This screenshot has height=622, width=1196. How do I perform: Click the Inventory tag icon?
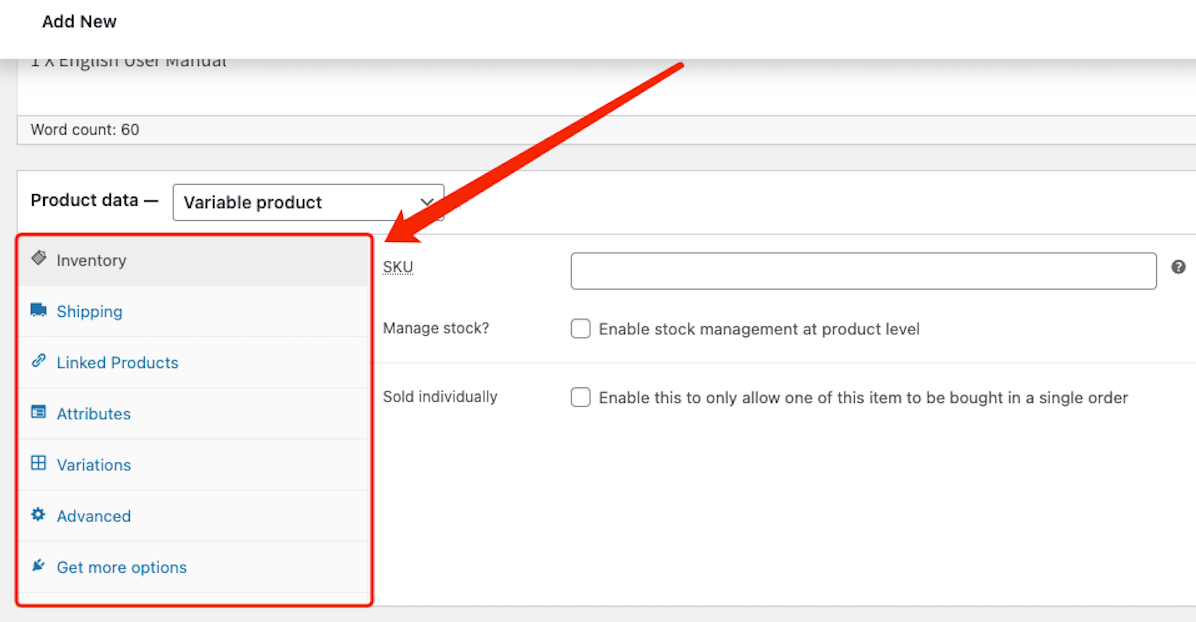39,258
